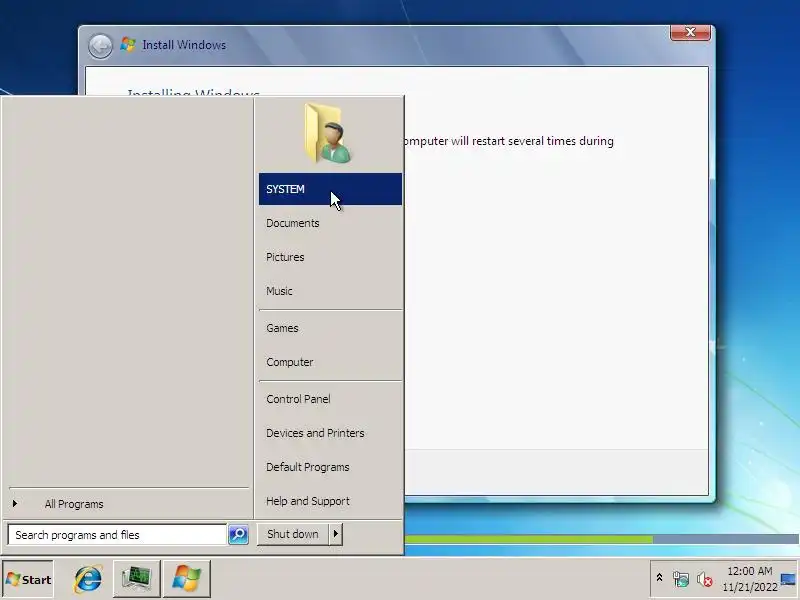The height and width of the screenshot is (600, 800).
Task: Click the Show desktop icon in tray
Action: coord(788,579)
